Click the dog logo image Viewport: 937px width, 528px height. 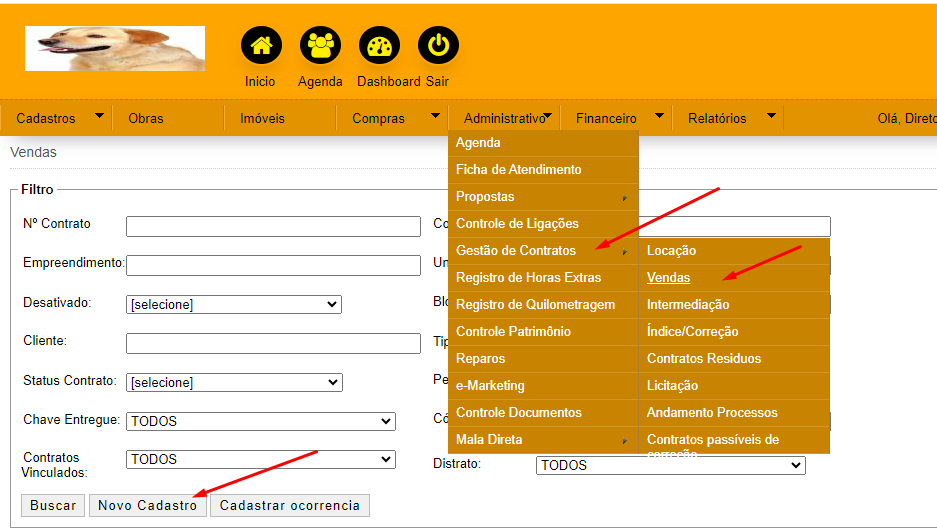click(115, 48)
